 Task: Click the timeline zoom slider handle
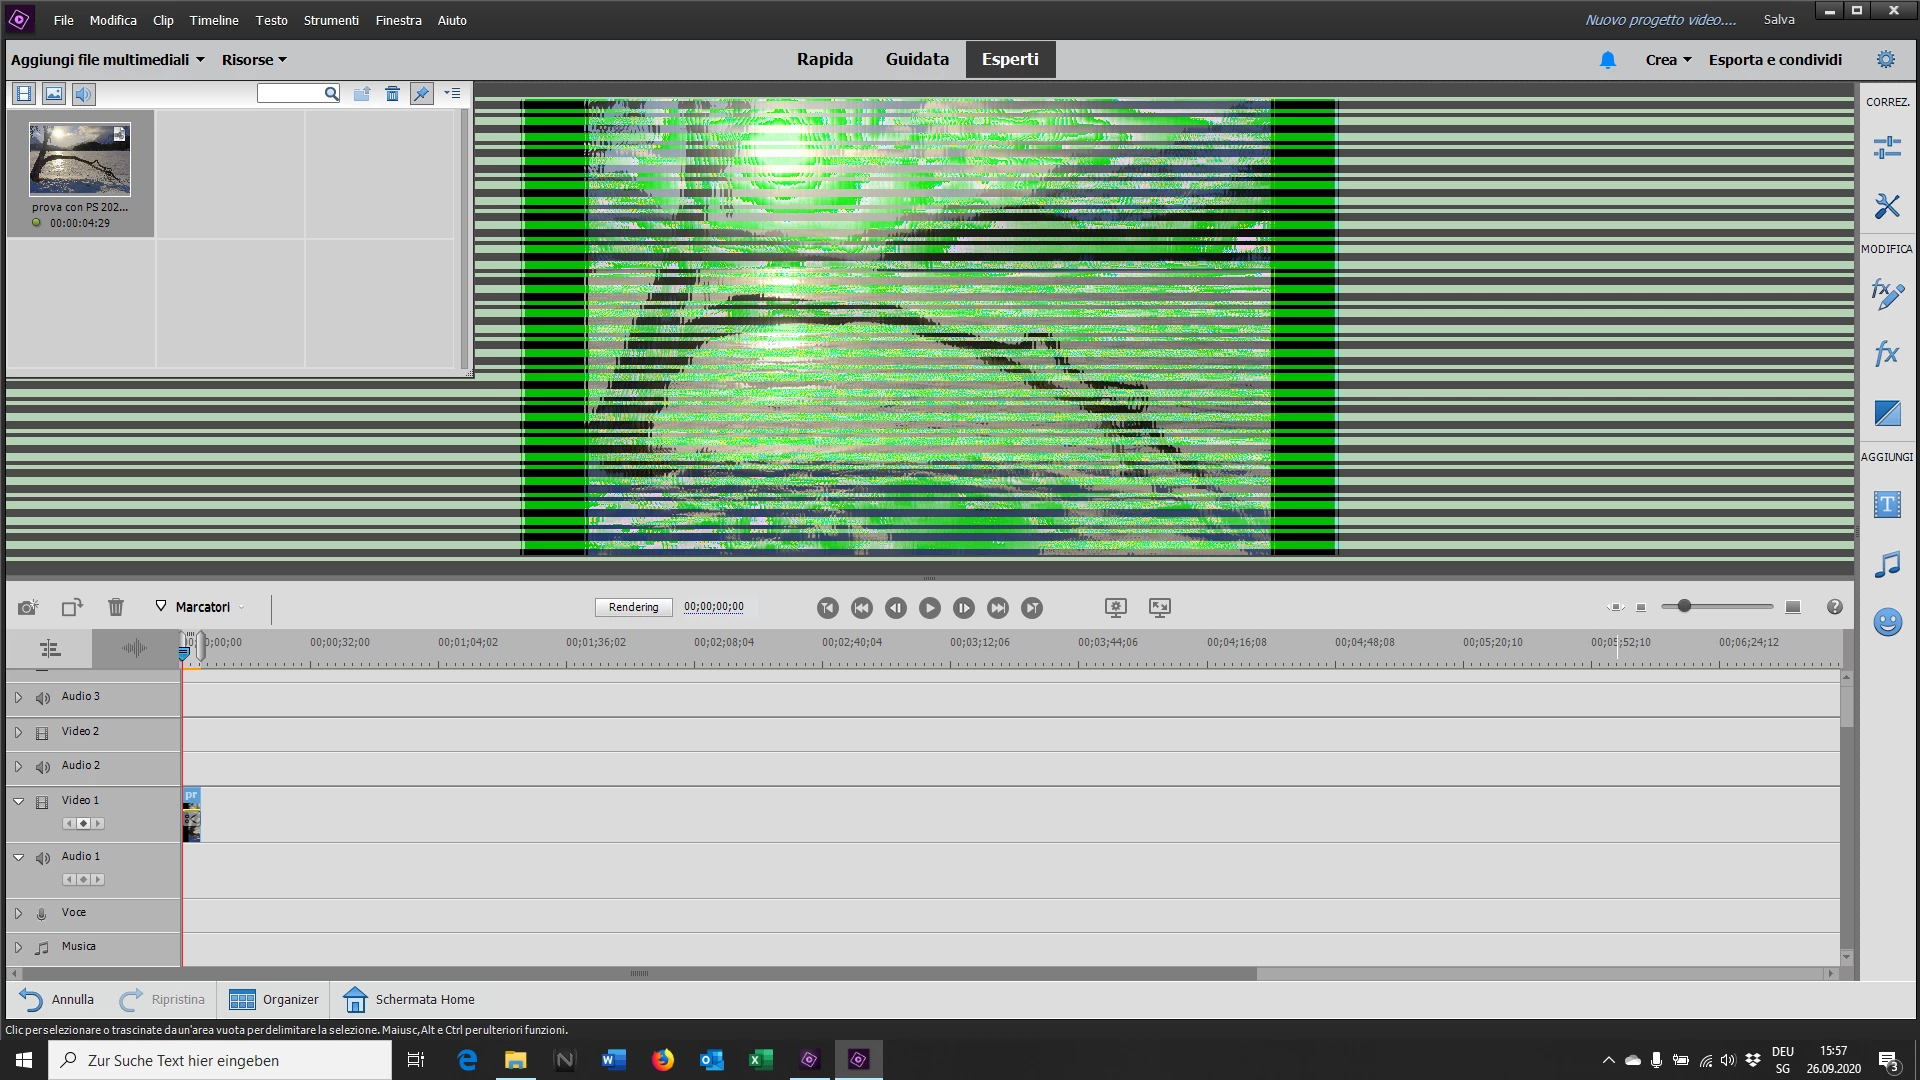click(x=1684, y=606)
